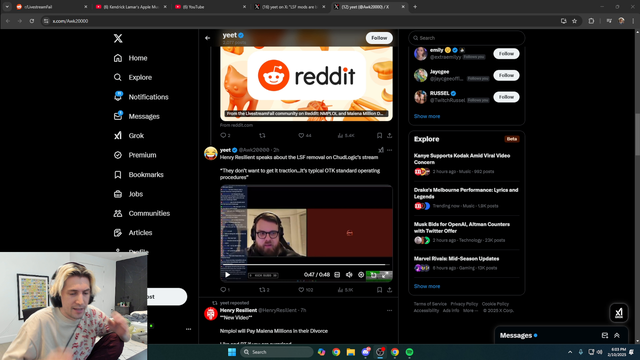Open account options dots near profile
Screen dimensions: 640x360
(188, 329)
